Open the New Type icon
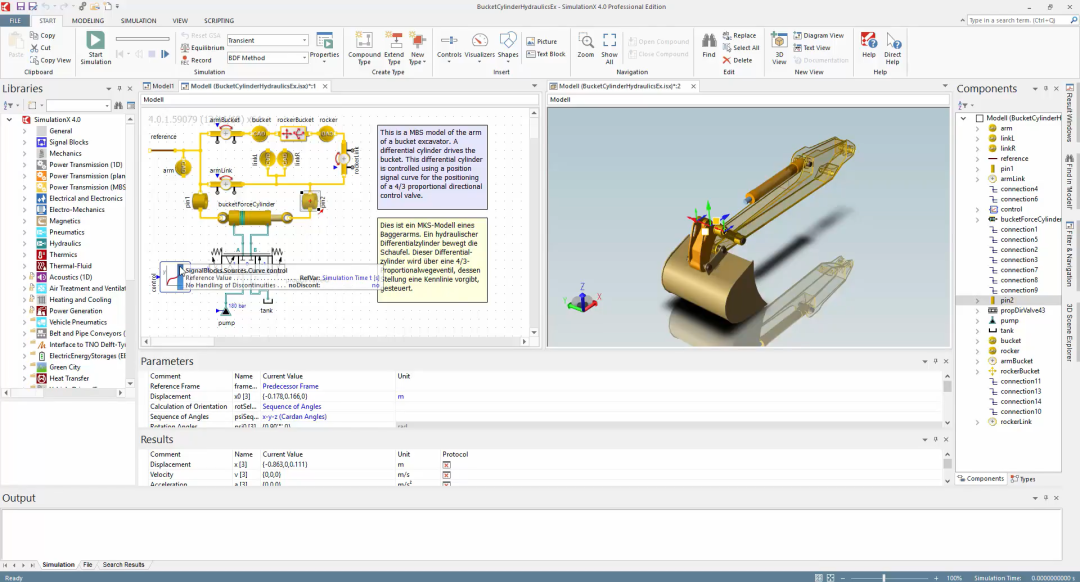The image size is (1080, 582). pyautogui.click(x=417, y=48)
